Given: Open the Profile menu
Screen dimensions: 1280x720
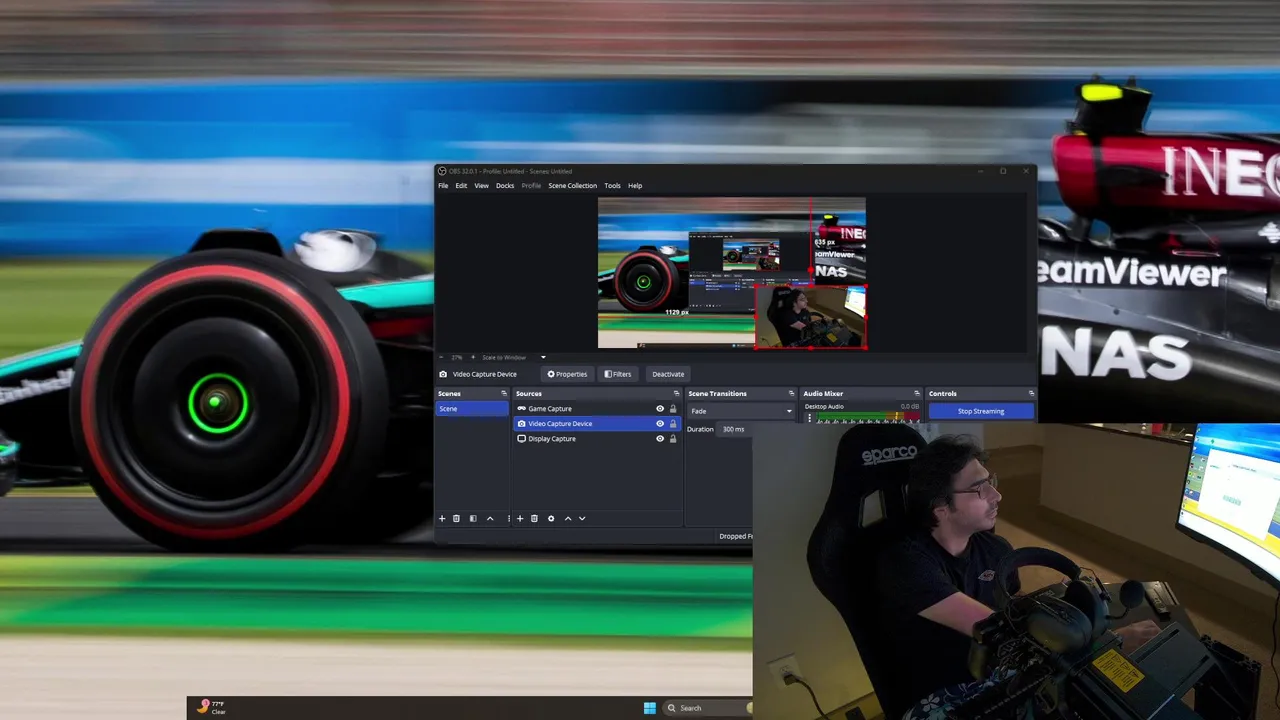Looking at the screenshot, I should tap(531, 185).
